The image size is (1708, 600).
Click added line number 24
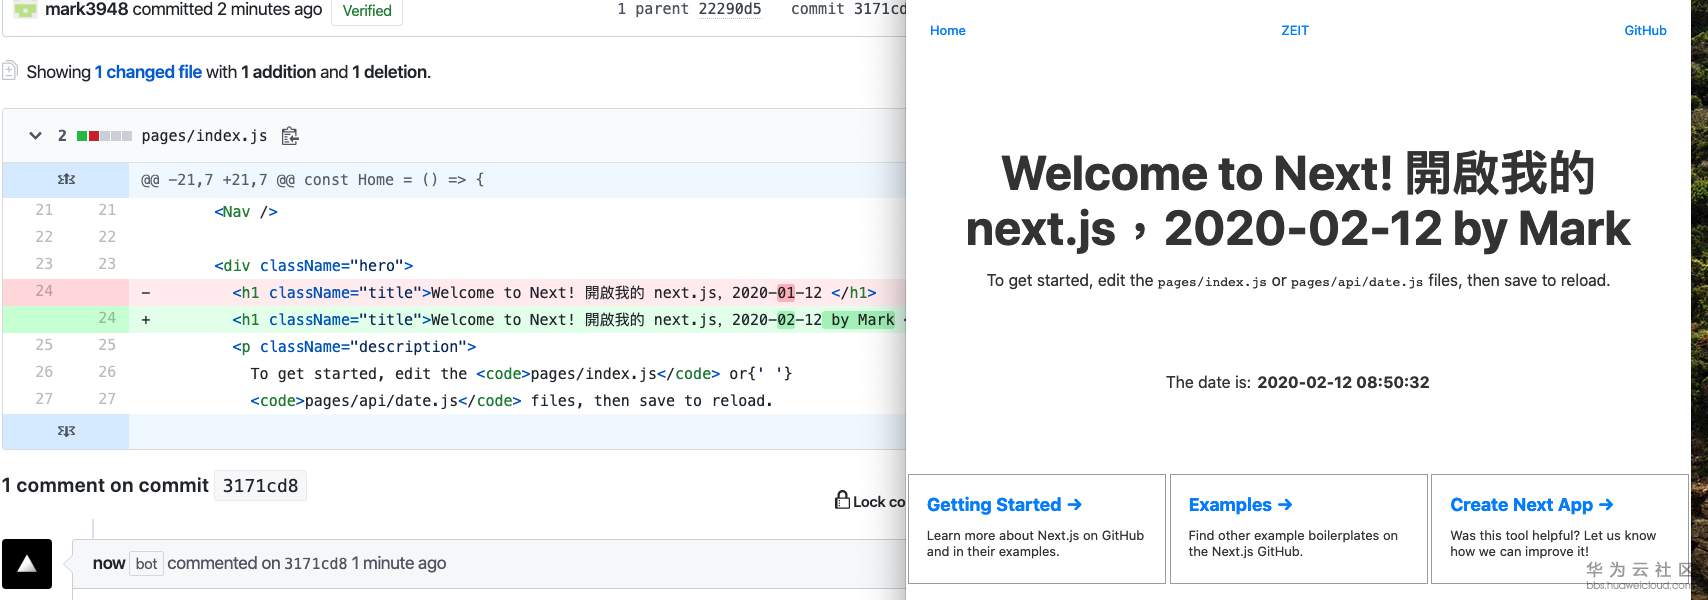[107, 318]
